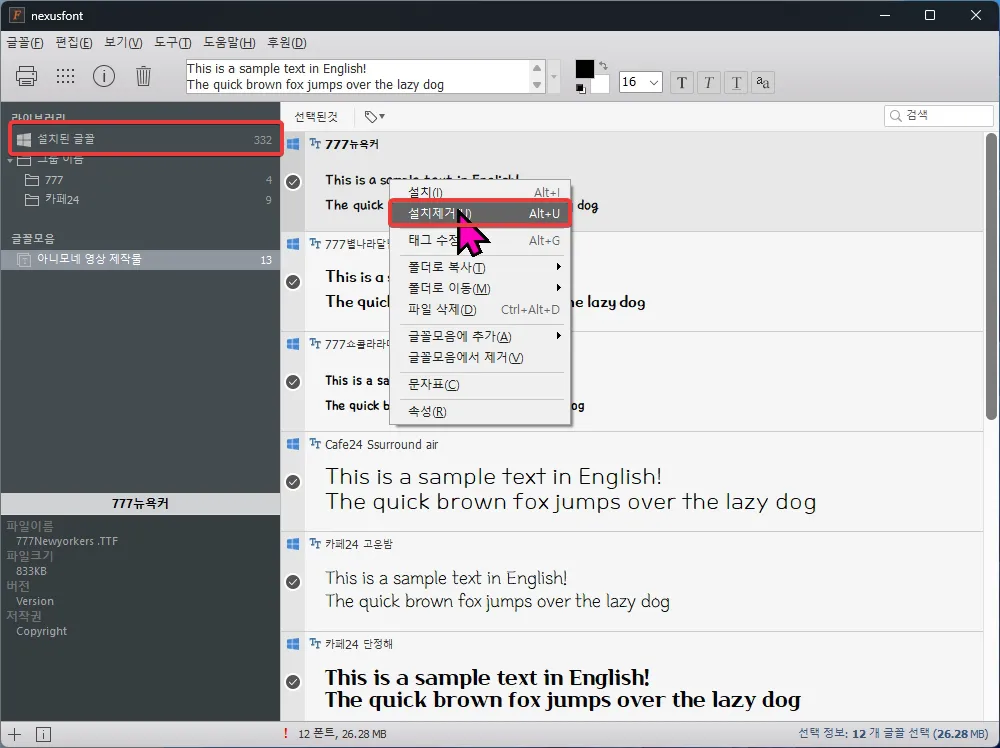Screen dimensions: 1000x748
Task: Click the white background color swatch
Action: [x=600, y=84]
